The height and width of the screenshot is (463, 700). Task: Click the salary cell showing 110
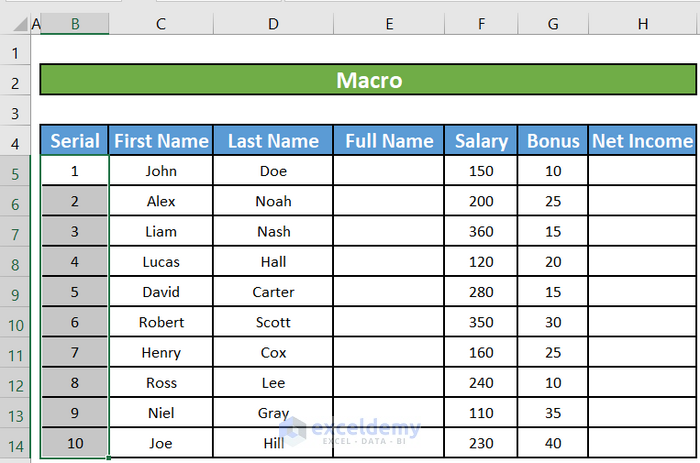(x=481, y=413)
